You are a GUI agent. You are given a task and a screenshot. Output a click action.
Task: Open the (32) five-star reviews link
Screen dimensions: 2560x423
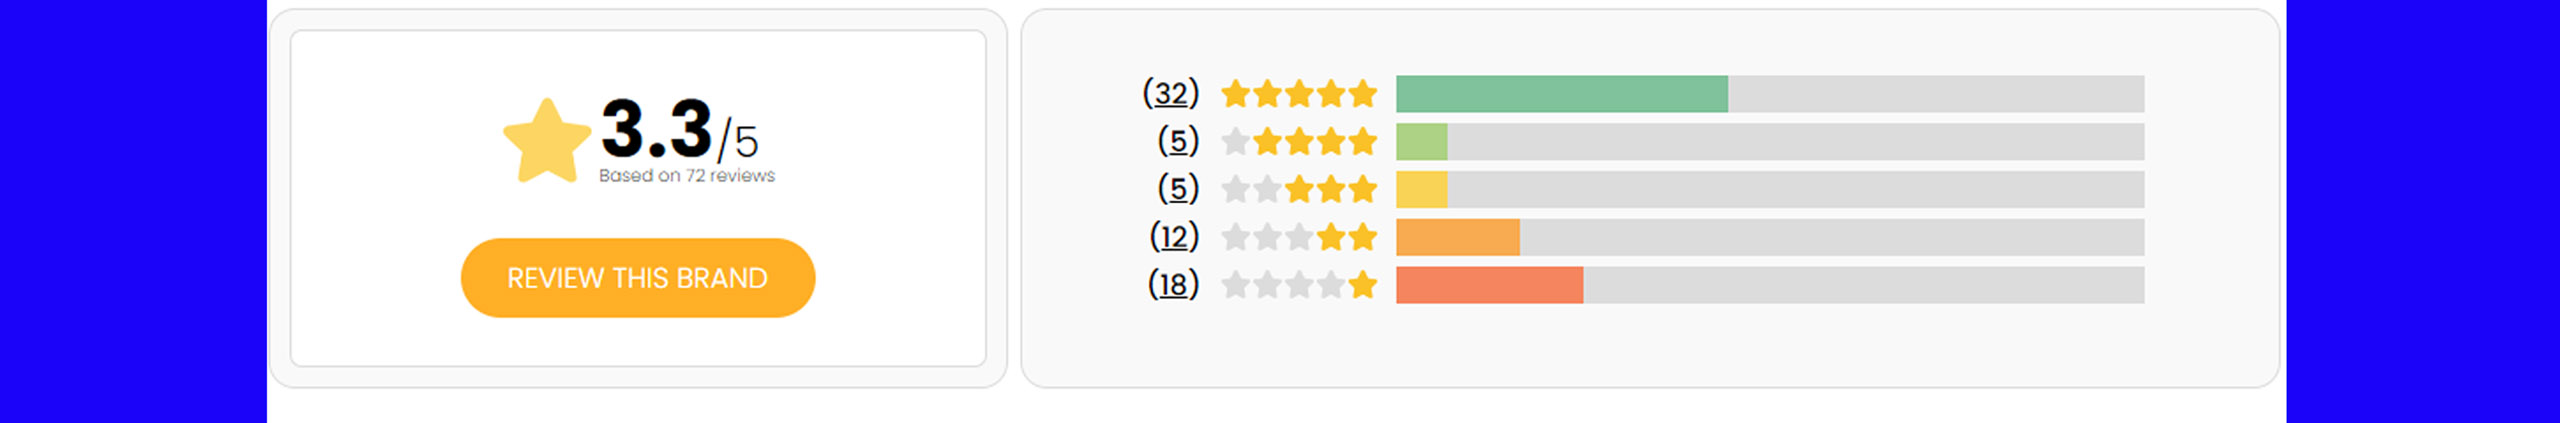tap(1171, 93)
